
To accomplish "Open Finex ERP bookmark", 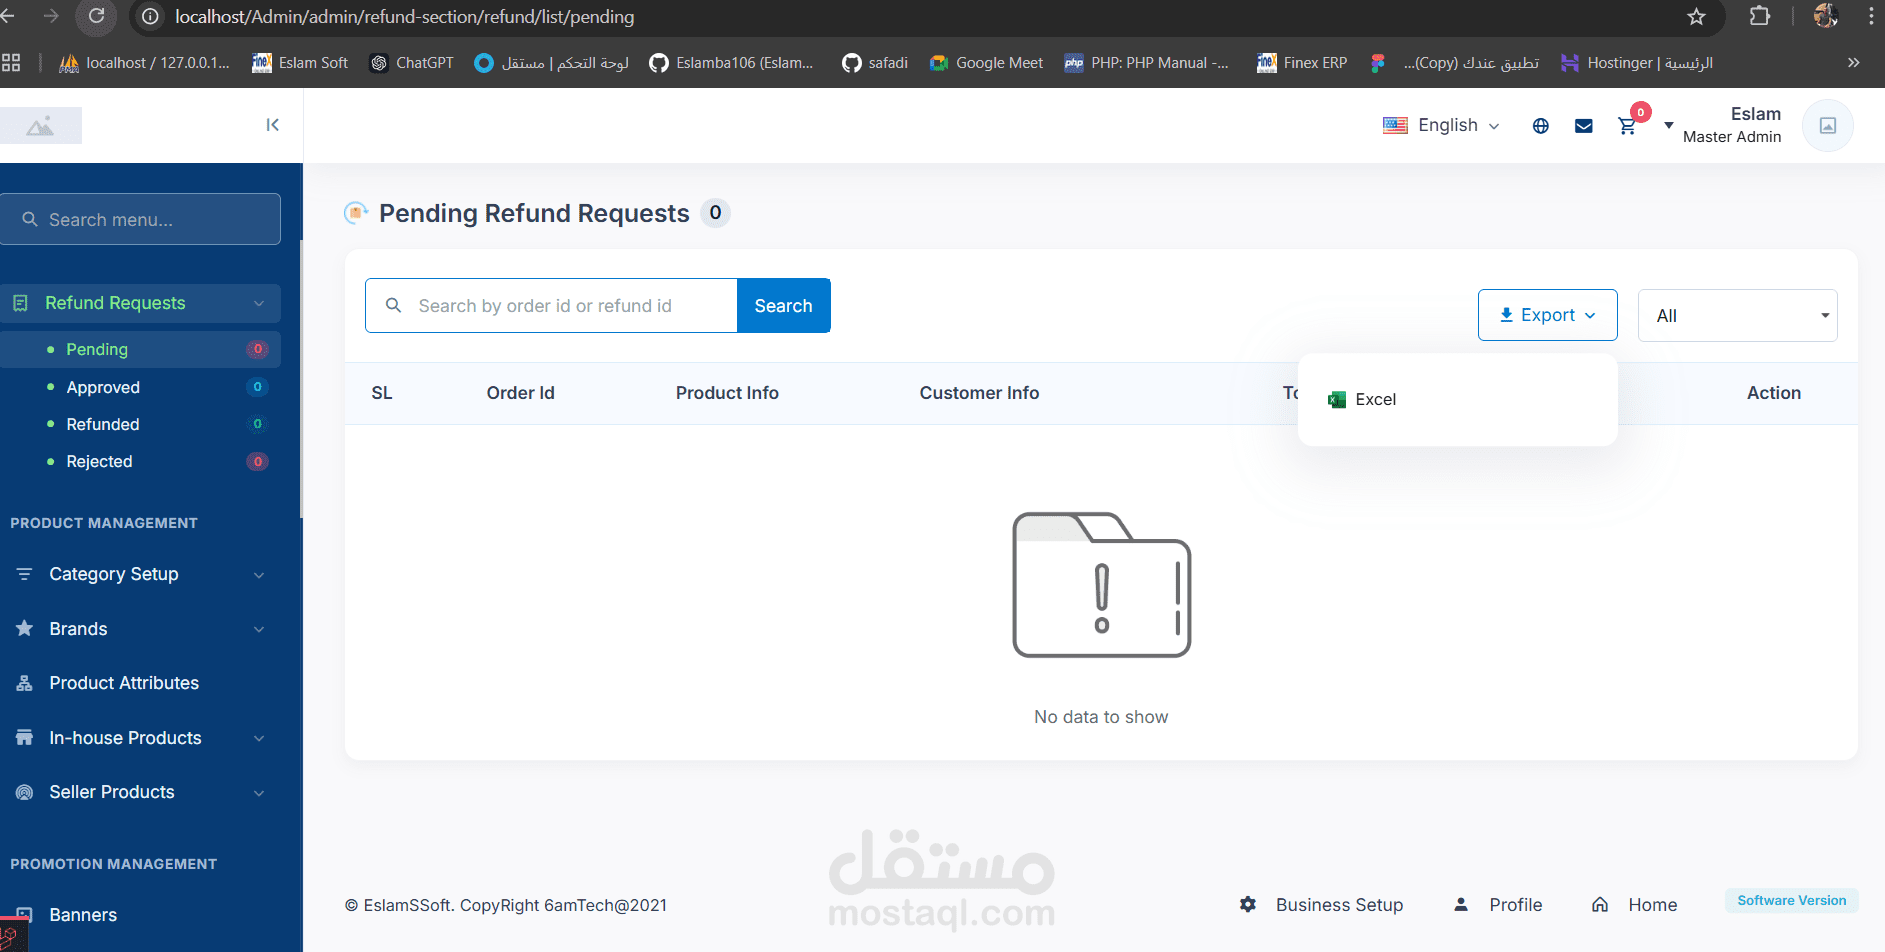I will pyautogui.click(x=1302, y=63).
